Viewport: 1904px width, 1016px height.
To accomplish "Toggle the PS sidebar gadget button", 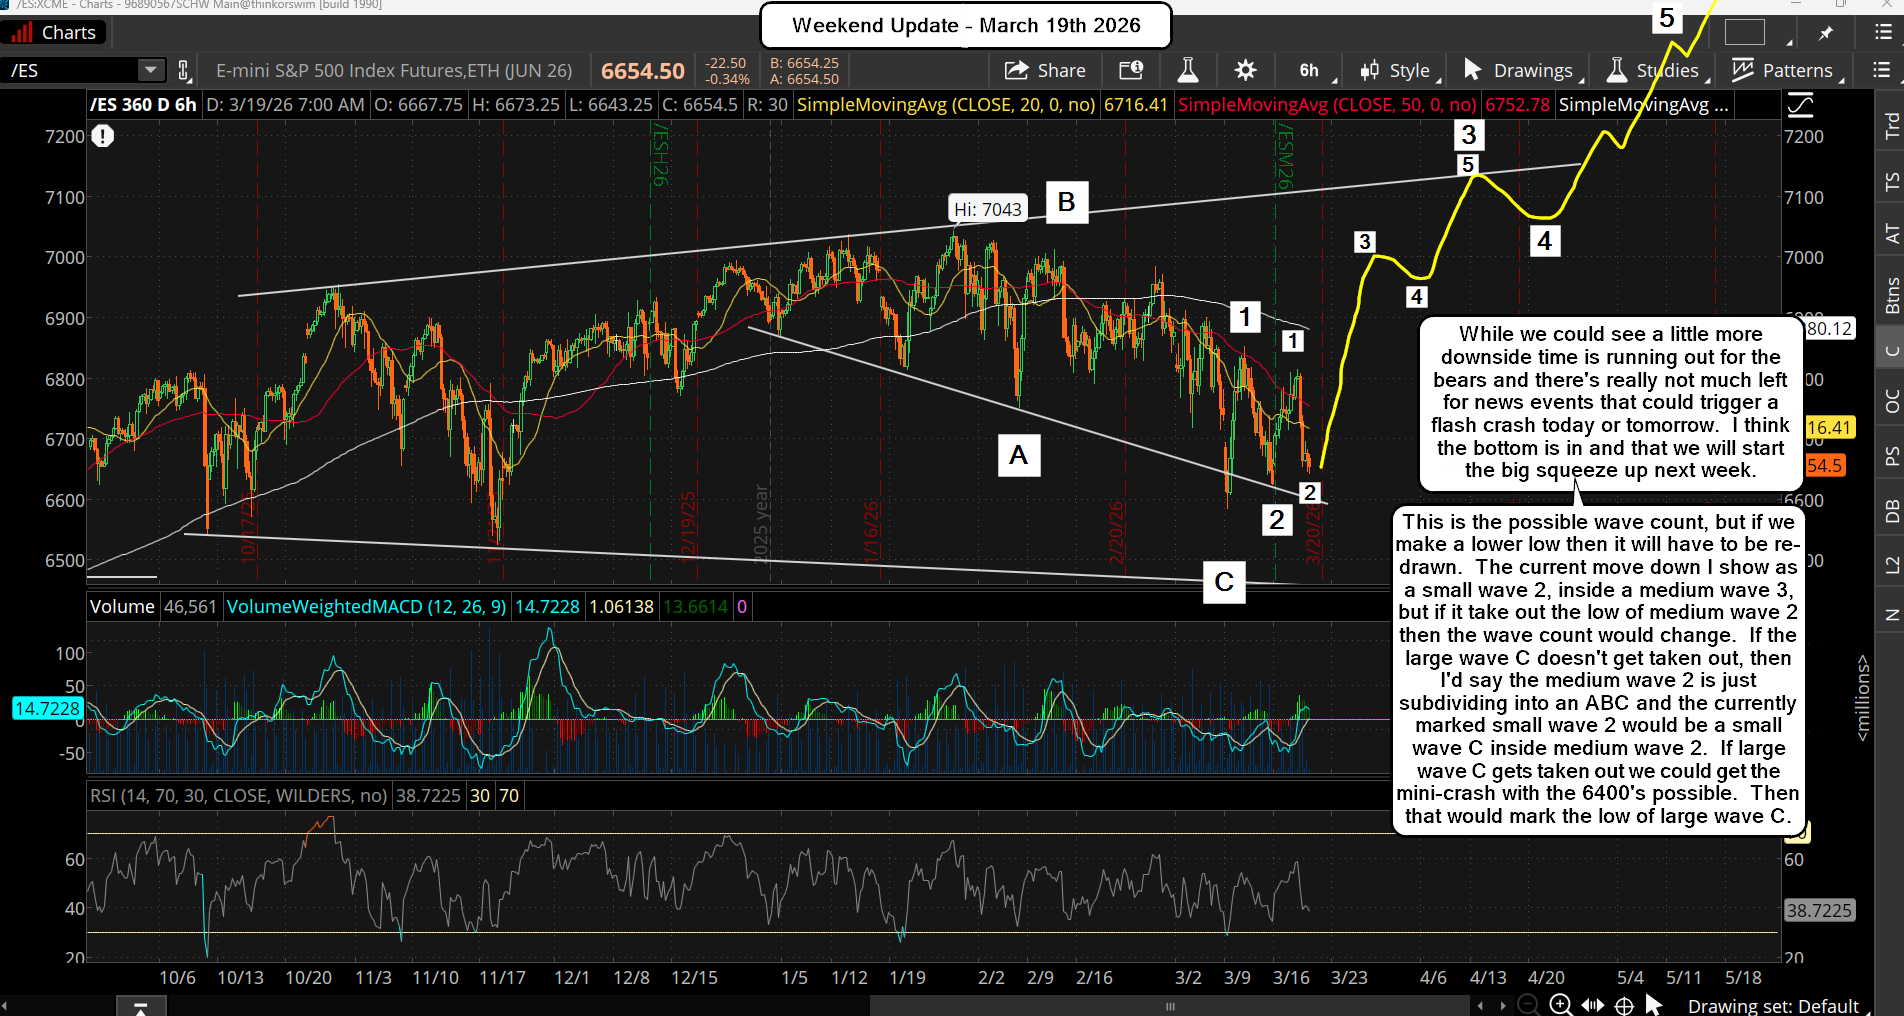I will [1891, 456].
